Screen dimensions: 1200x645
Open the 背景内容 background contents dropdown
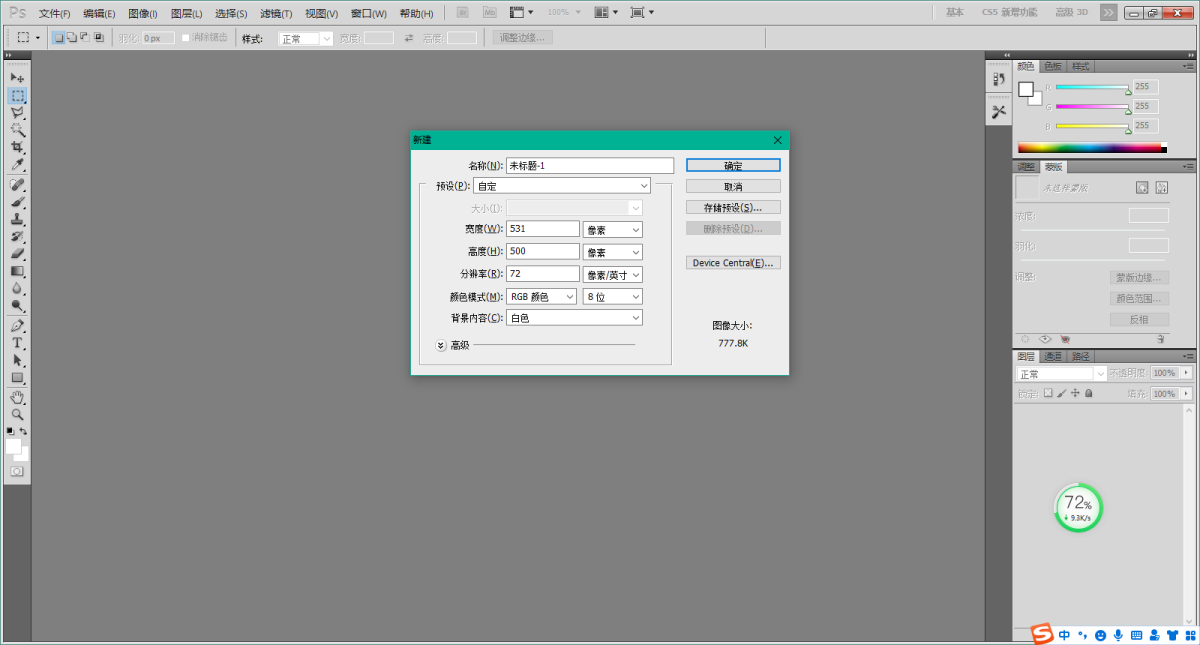pos(574,318)
